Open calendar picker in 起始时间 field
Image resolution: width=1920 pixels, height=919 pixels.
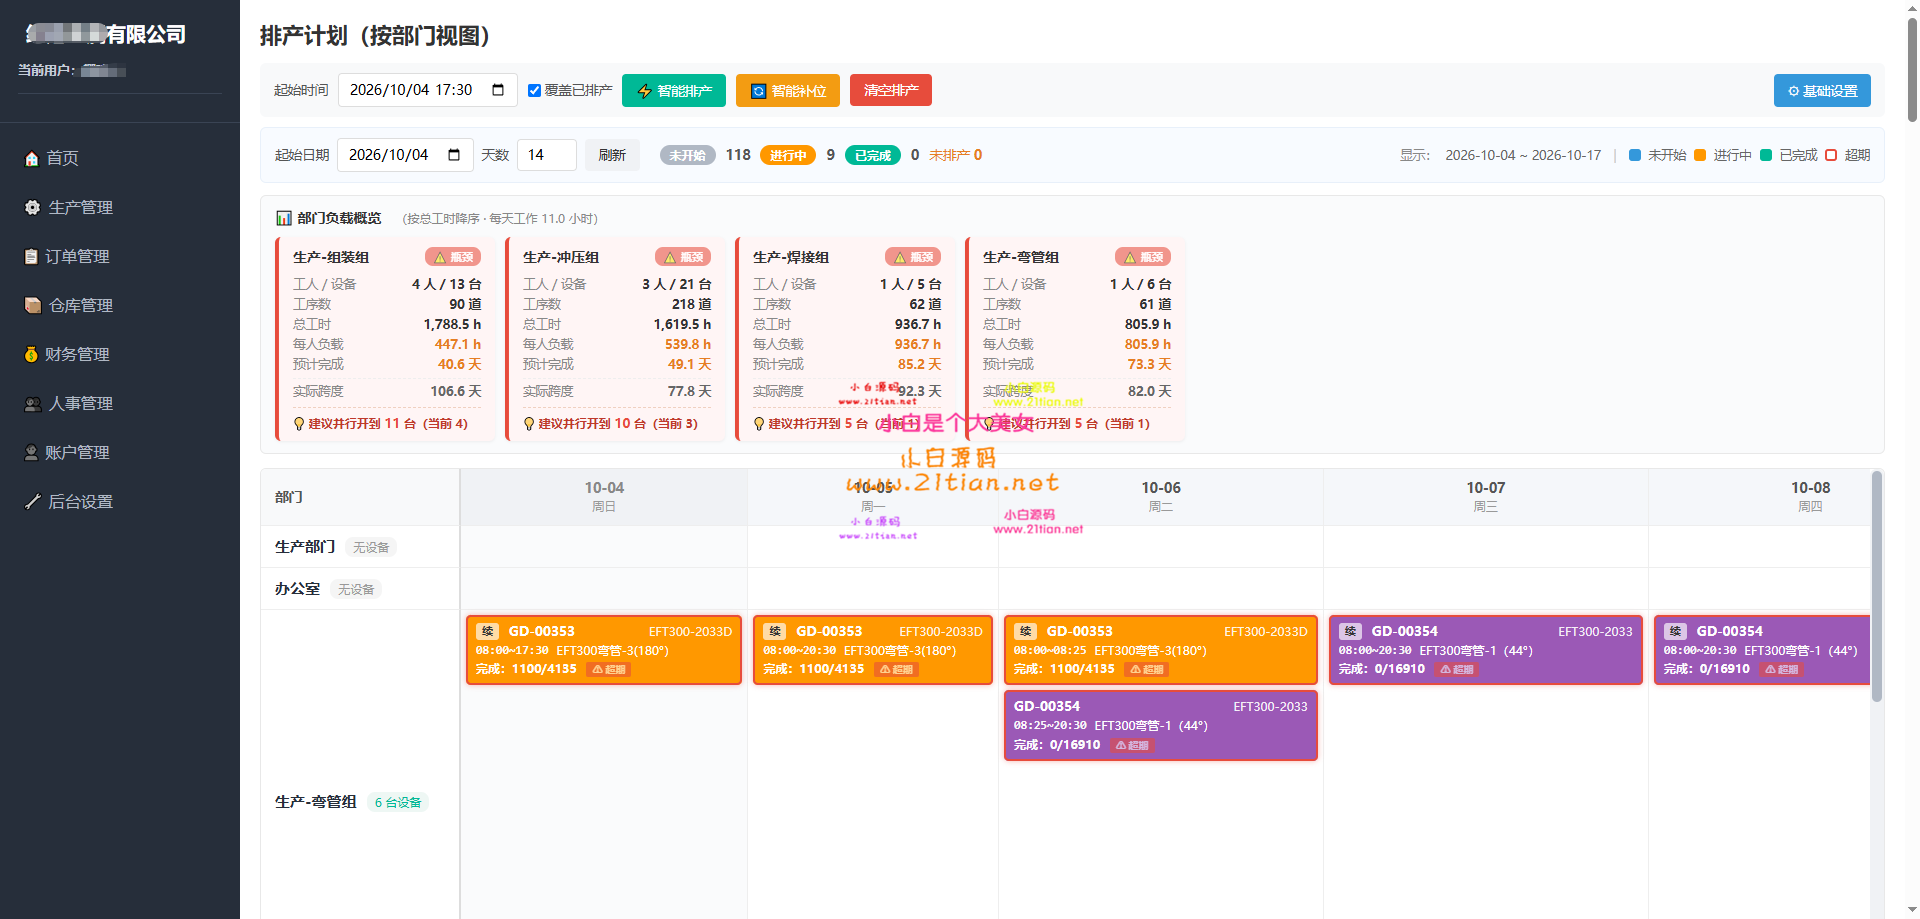point(498,90)
